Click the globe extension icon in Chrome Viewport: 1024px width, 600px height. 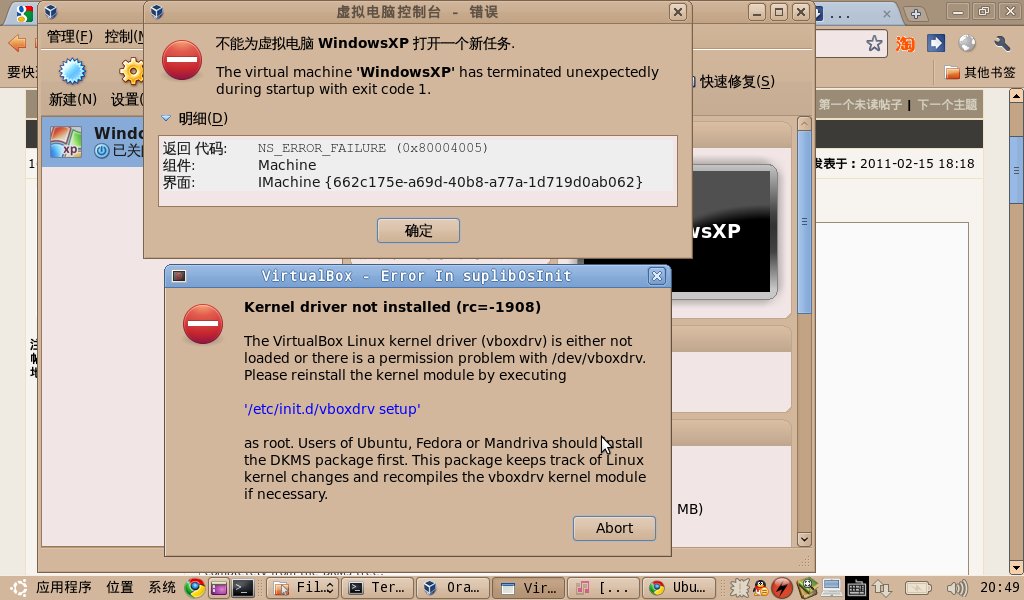coord(967,44)
